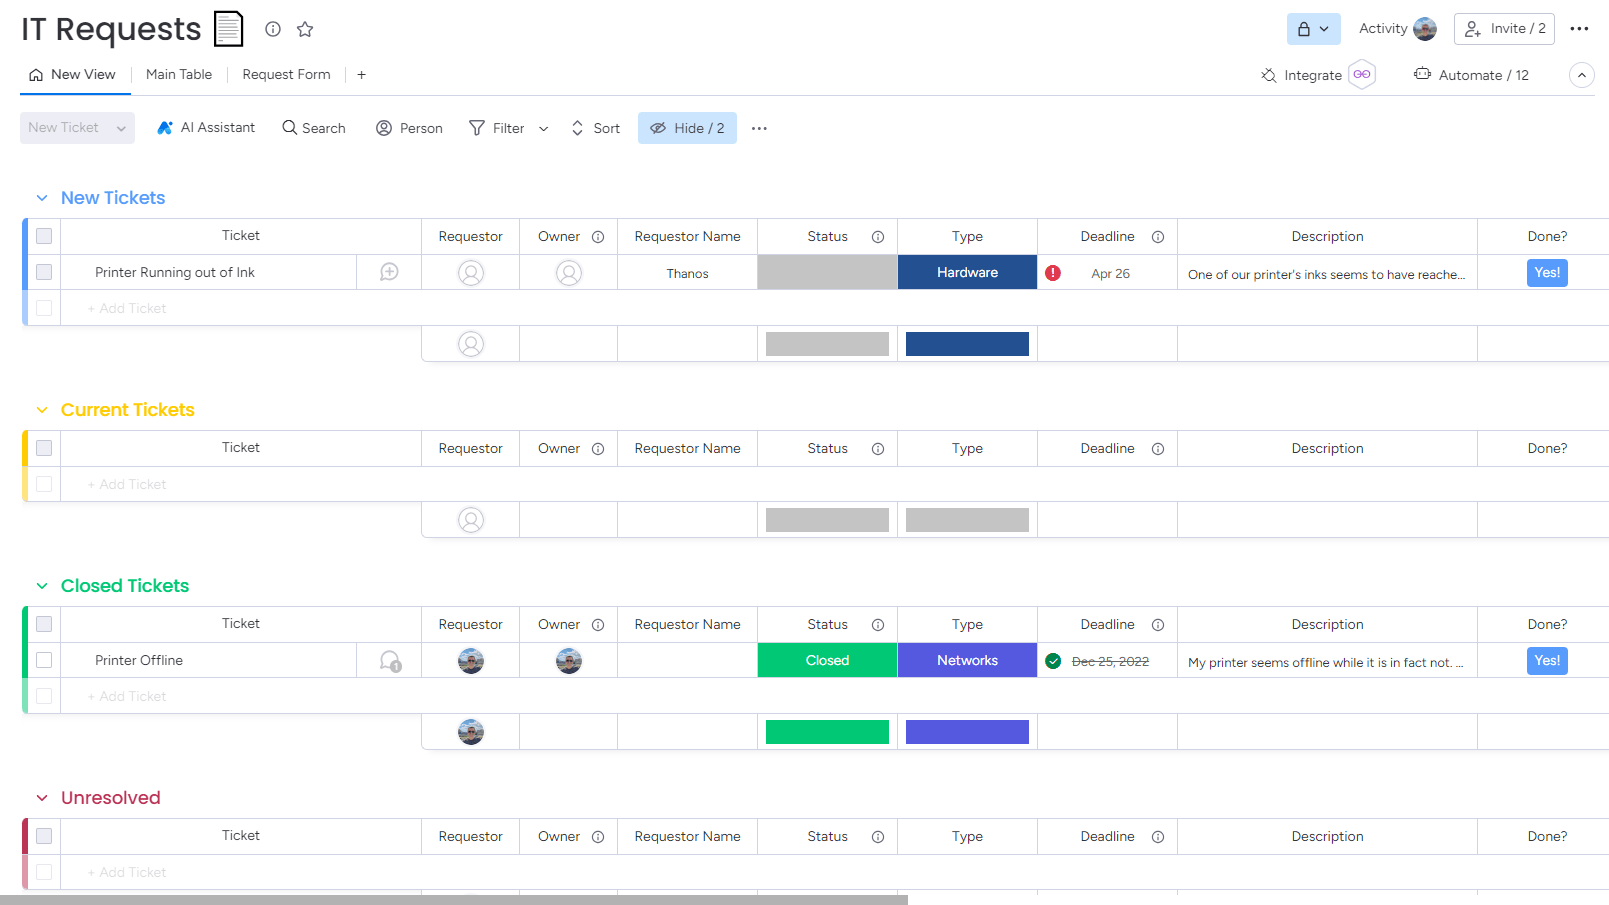1609x905 pixels.
Task: Open the AI Assistant
Action: pos(205,127)
